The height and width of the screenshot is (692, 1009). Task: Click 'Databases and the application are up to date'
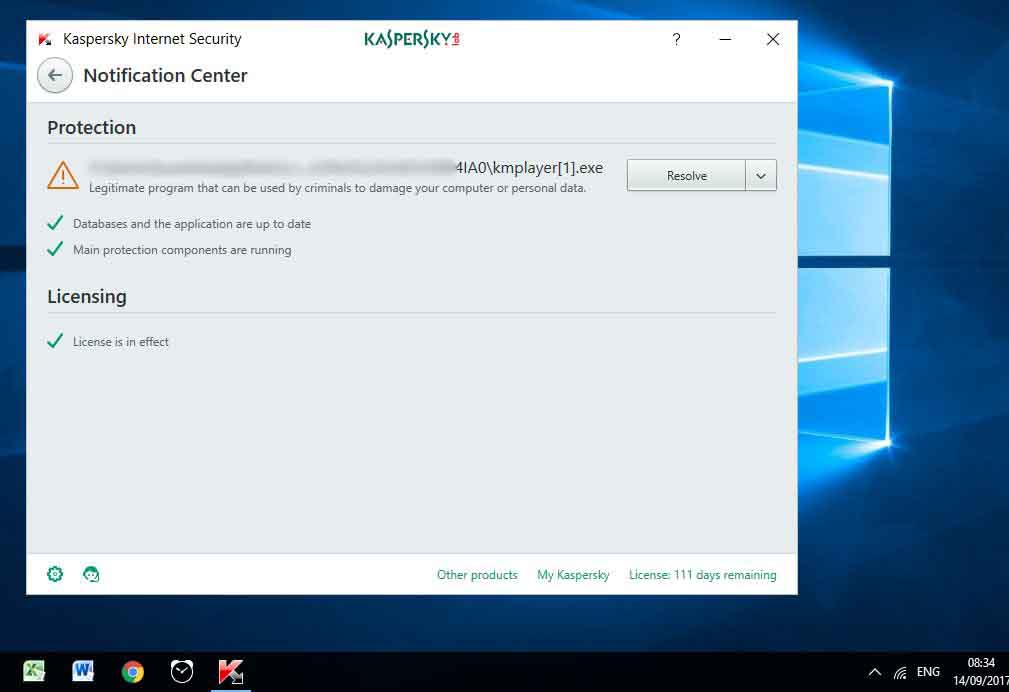[x=192, y=224]
